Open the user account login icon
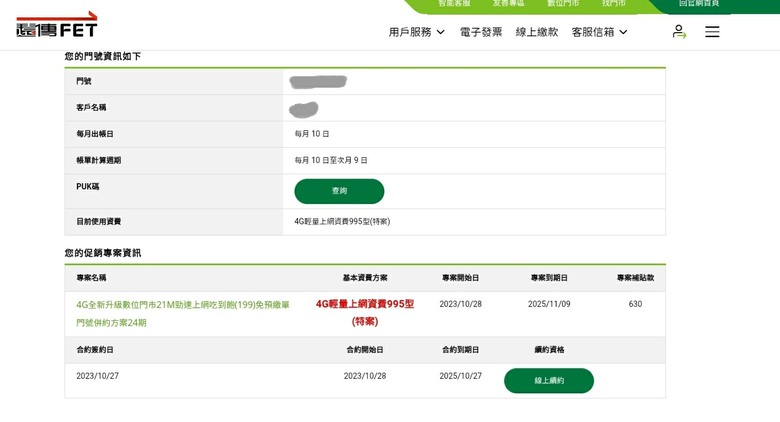 coord(679,32)
